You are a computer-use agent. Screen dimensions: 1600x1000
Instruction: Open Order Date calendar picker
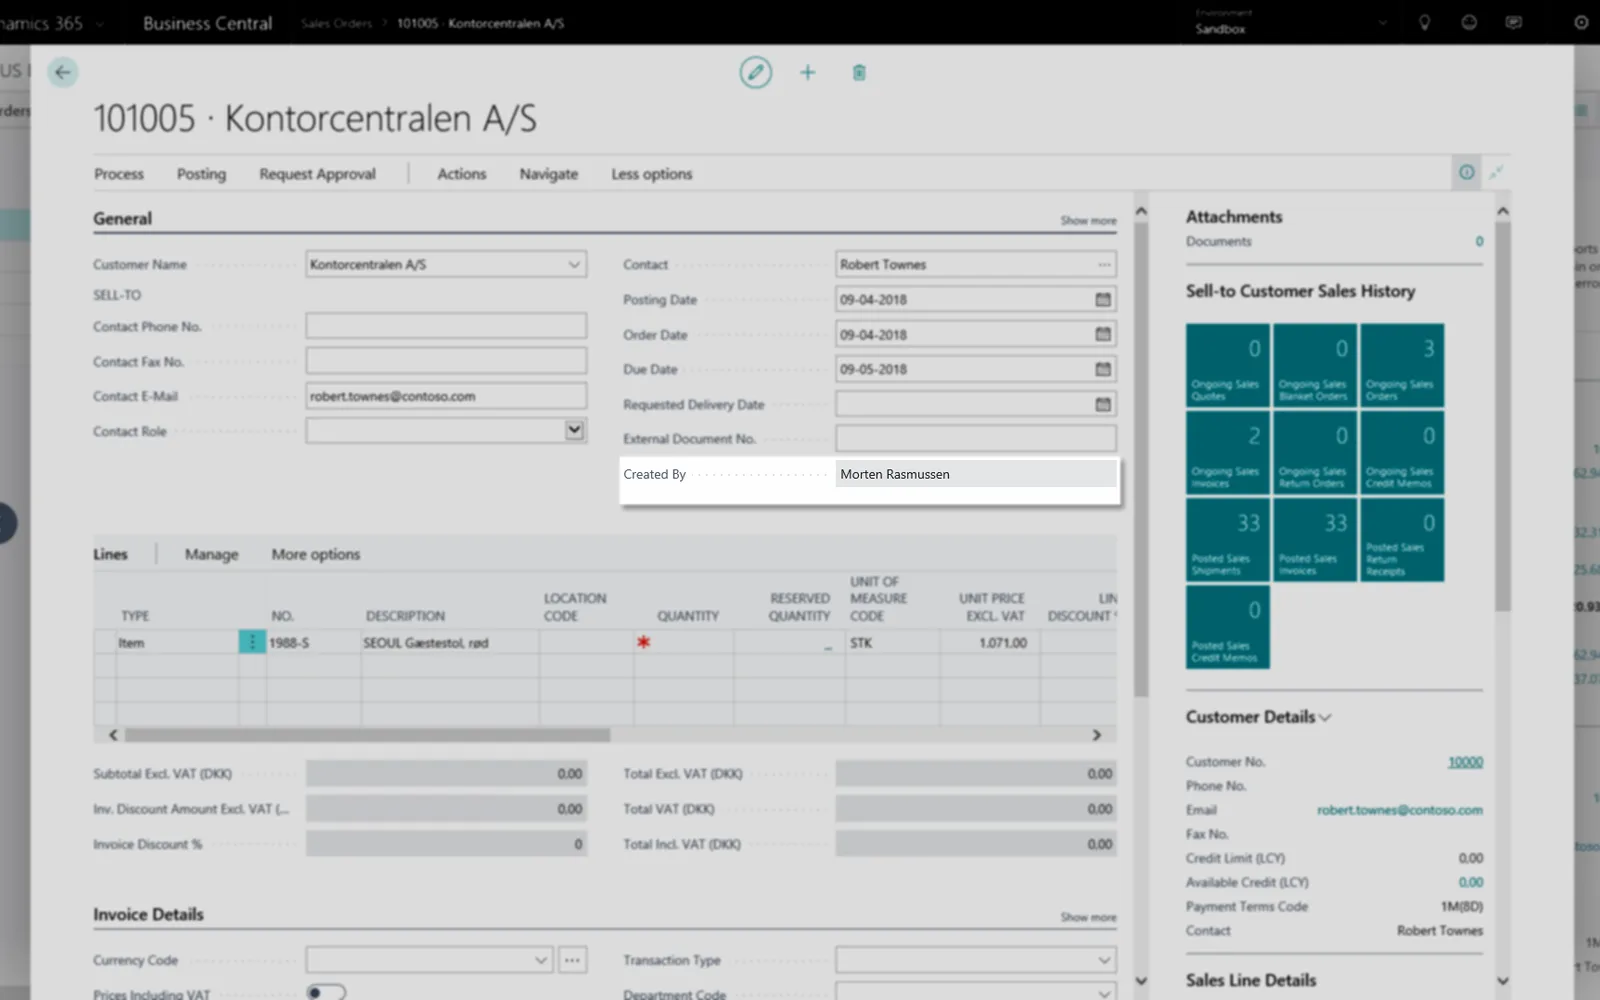tap(1103, 334)
